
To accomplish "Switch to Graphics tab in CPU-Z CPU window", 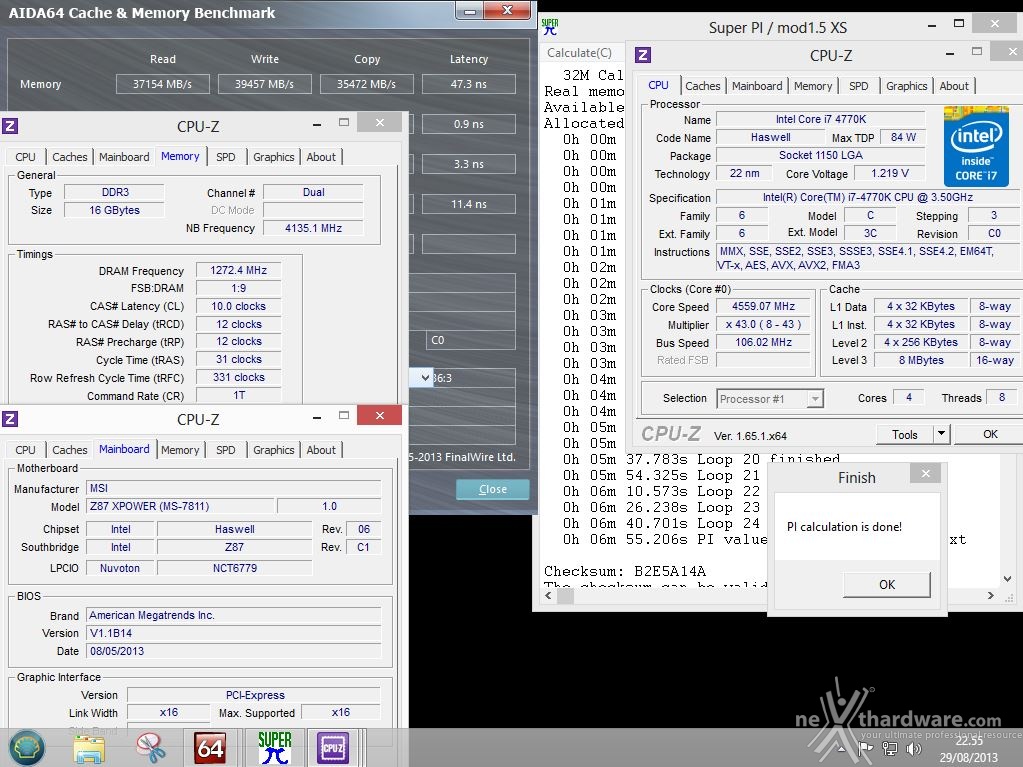I will 906,86.
